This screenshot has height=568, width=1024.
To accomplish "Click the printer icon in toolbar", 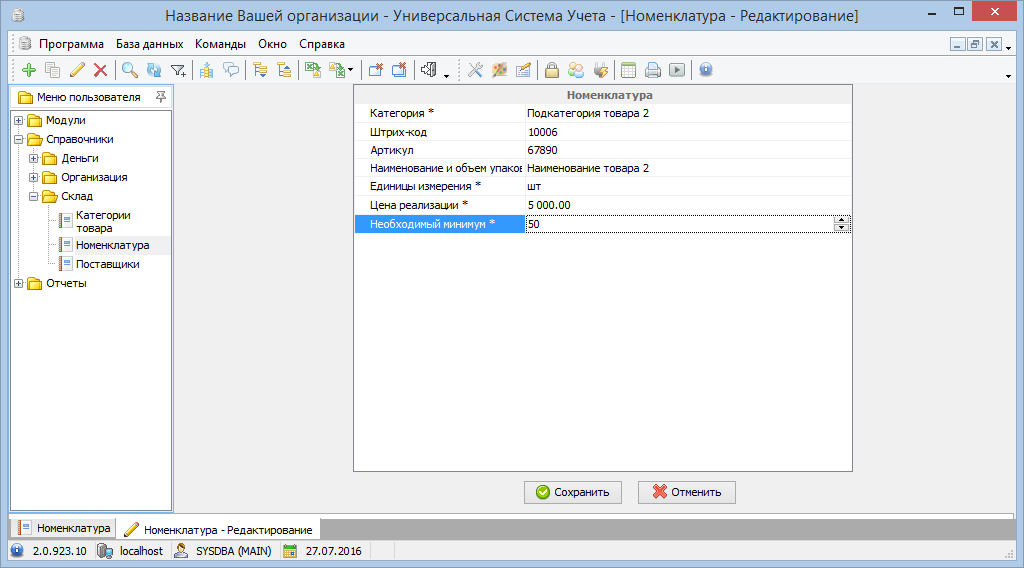I will pyautogui.click(x=653, y=70).
